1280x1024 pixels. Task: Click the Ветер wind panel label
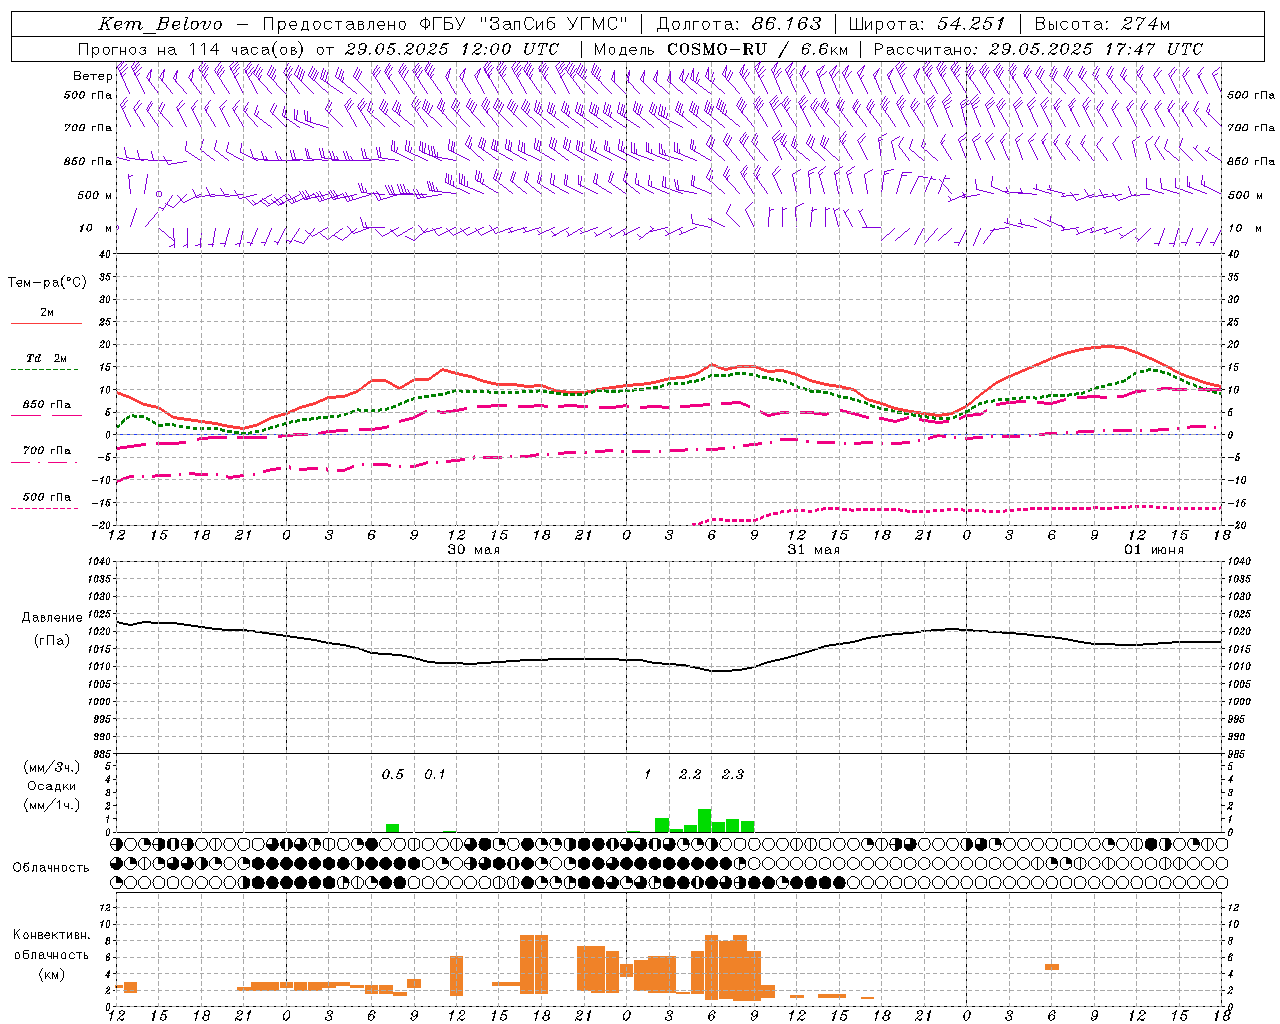coord(93,76)
